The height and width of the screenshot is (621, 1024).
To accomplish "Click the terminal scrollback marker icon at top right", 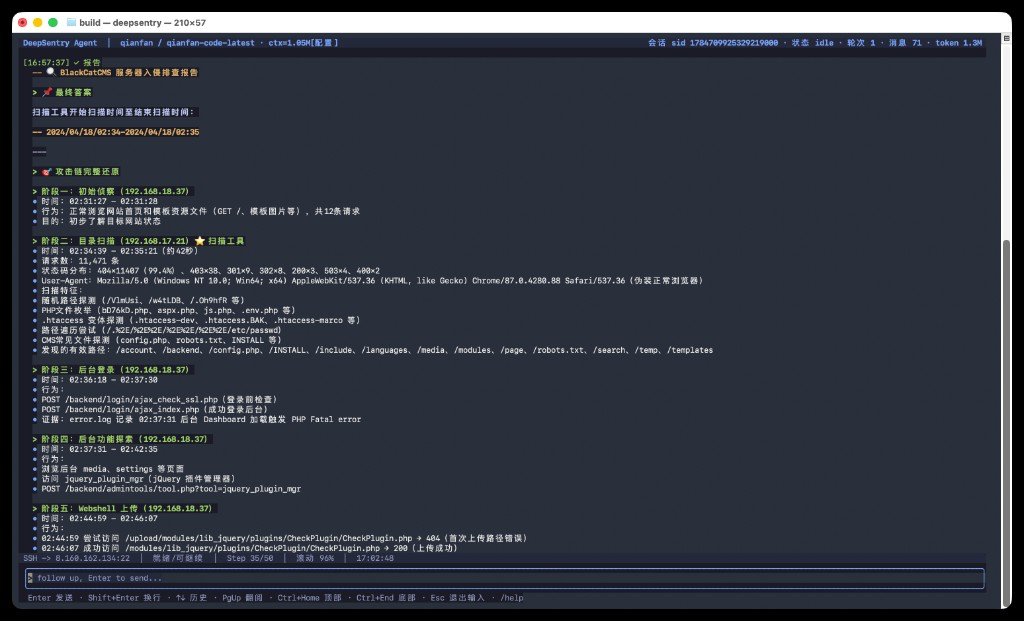I will coord(1006,39).
